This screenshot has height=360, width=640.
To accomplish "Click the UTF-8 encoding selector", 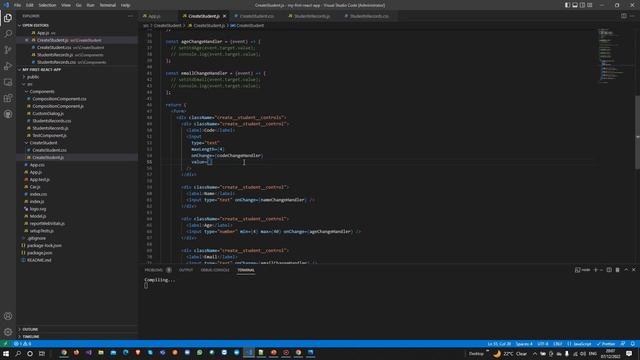I will 543,344.
